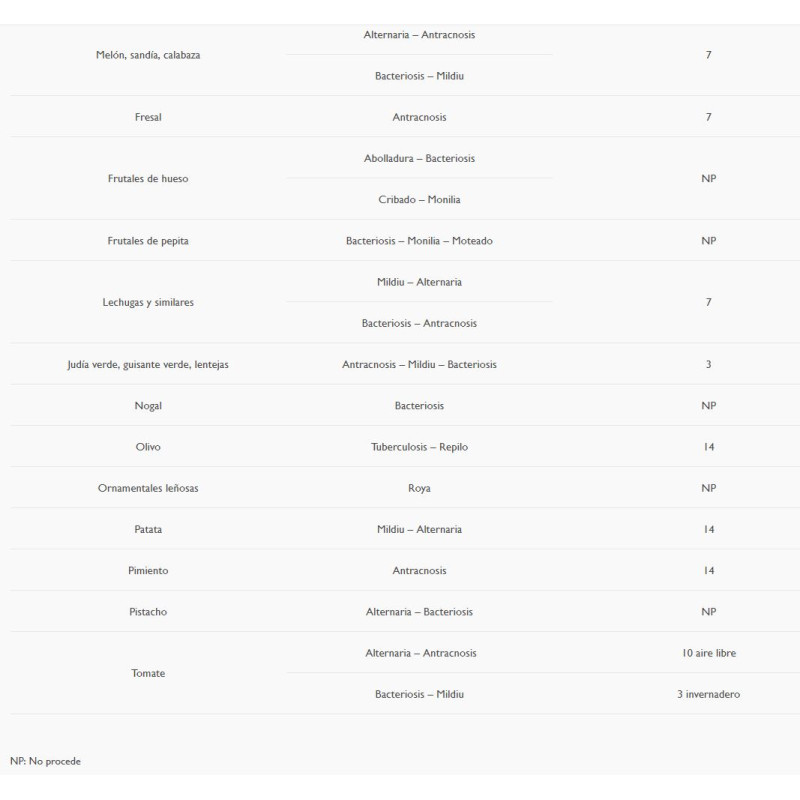Screen dimensions: 800x800
Task: Select 'Frutales de pepita' crop label
Action: pos(148,241)
